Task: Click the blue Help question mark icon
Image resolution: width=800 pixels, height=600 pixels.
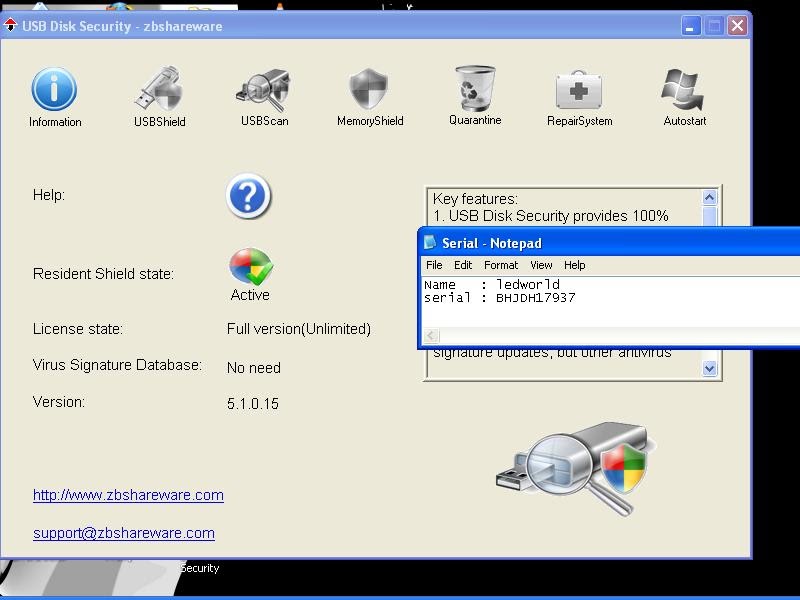Action: click(248, 196)
